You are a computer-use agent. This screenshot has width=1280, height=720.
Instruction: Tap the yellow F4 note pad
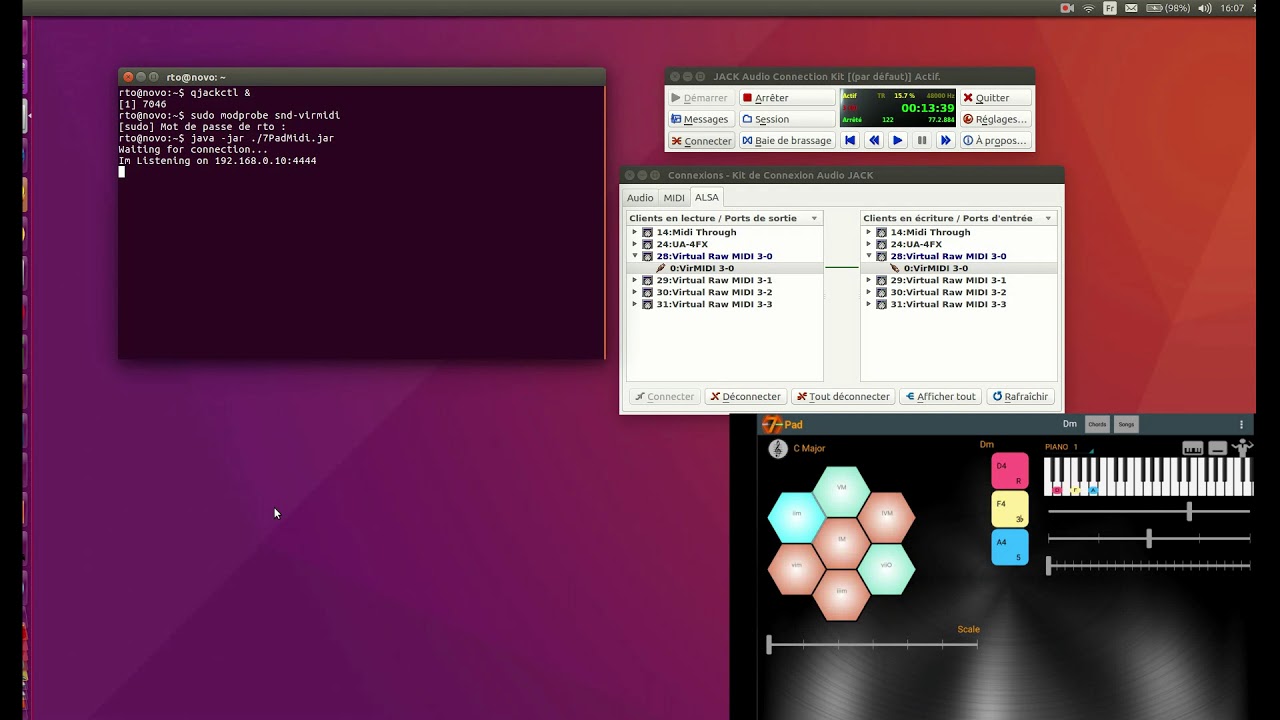[1010, 510]
